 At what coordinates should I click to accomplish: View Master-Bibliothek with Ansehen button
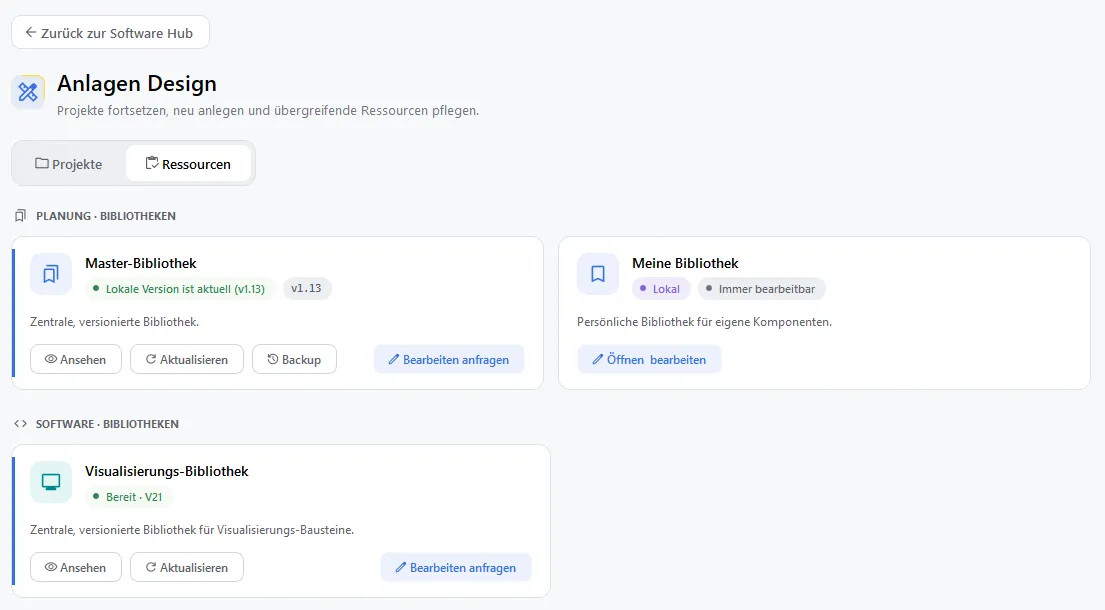pos(76,359)
